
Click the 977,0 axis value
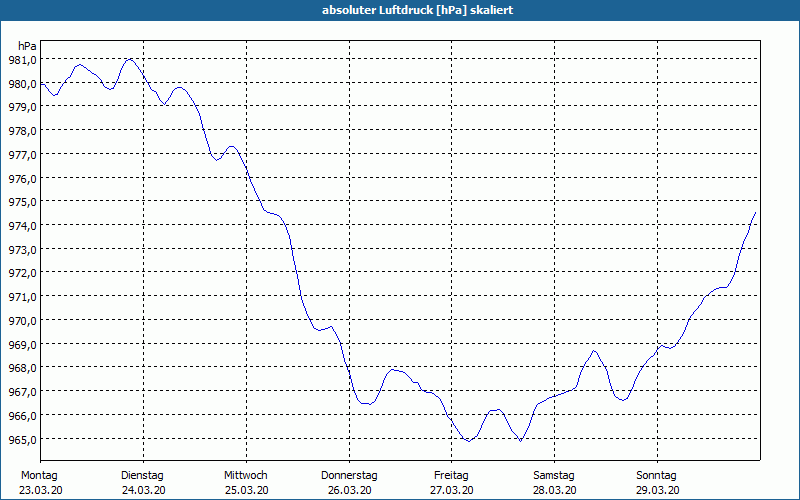pyautogui.click(x=22, y=155)
